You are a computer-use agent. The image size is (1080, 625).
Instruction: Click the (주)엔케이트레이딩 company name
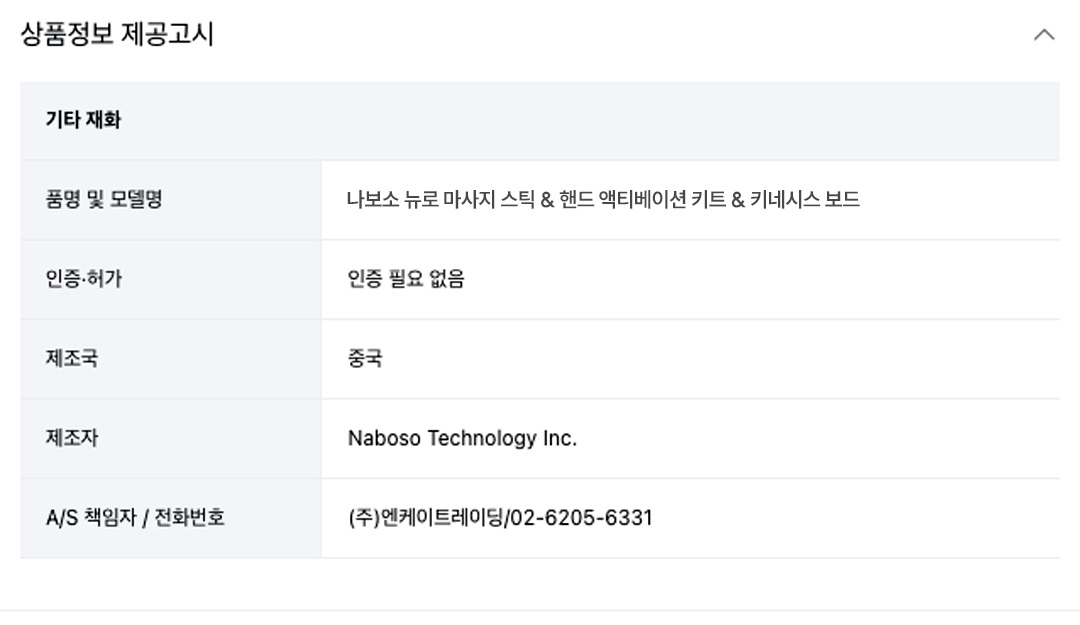(426, 518)
